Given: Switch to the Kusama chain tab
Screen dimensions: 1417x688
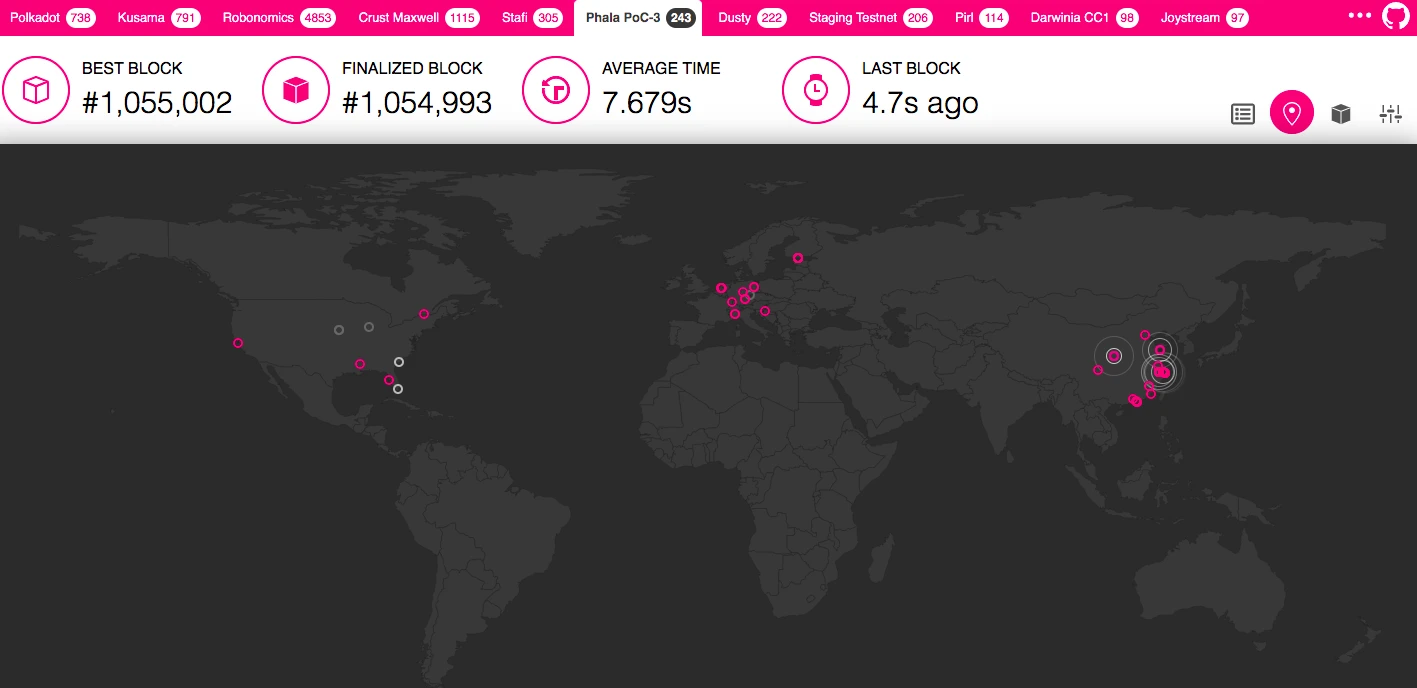Looking at the screenshot, I should point(159,18).
